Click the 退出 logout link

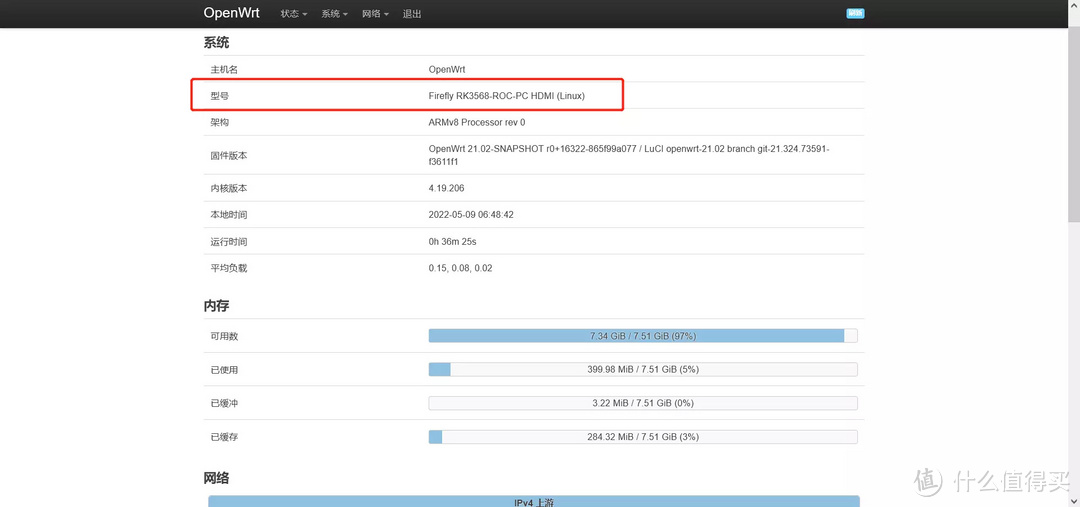point(412,14)
